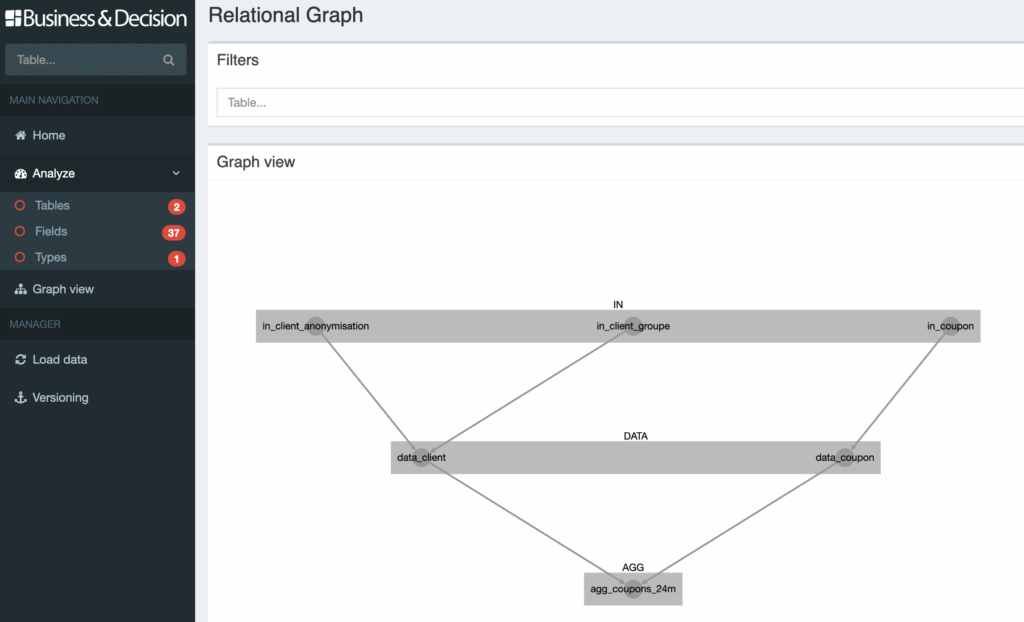Click the Business & Decision logo
This screenshot has height=622, width=1024.
pyautogui.click(x=97, y=19)
